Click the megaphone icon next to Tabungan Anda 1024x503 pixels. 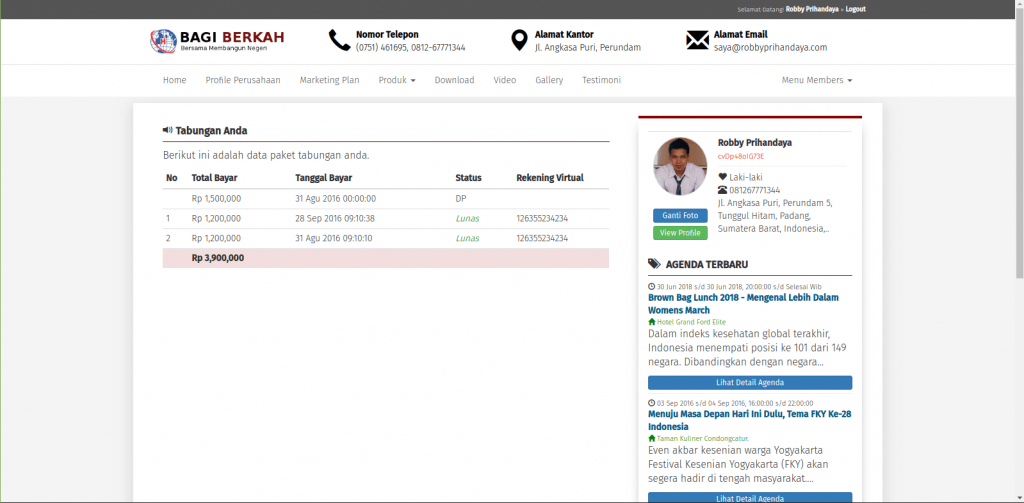[167, 130]
